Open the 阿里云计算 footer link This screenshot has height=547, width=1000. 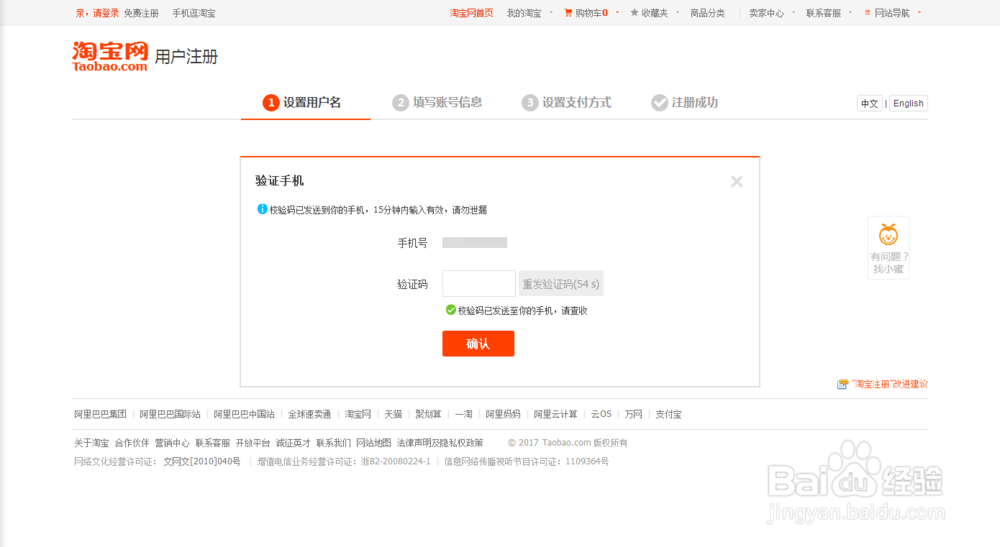pos(555,414)
